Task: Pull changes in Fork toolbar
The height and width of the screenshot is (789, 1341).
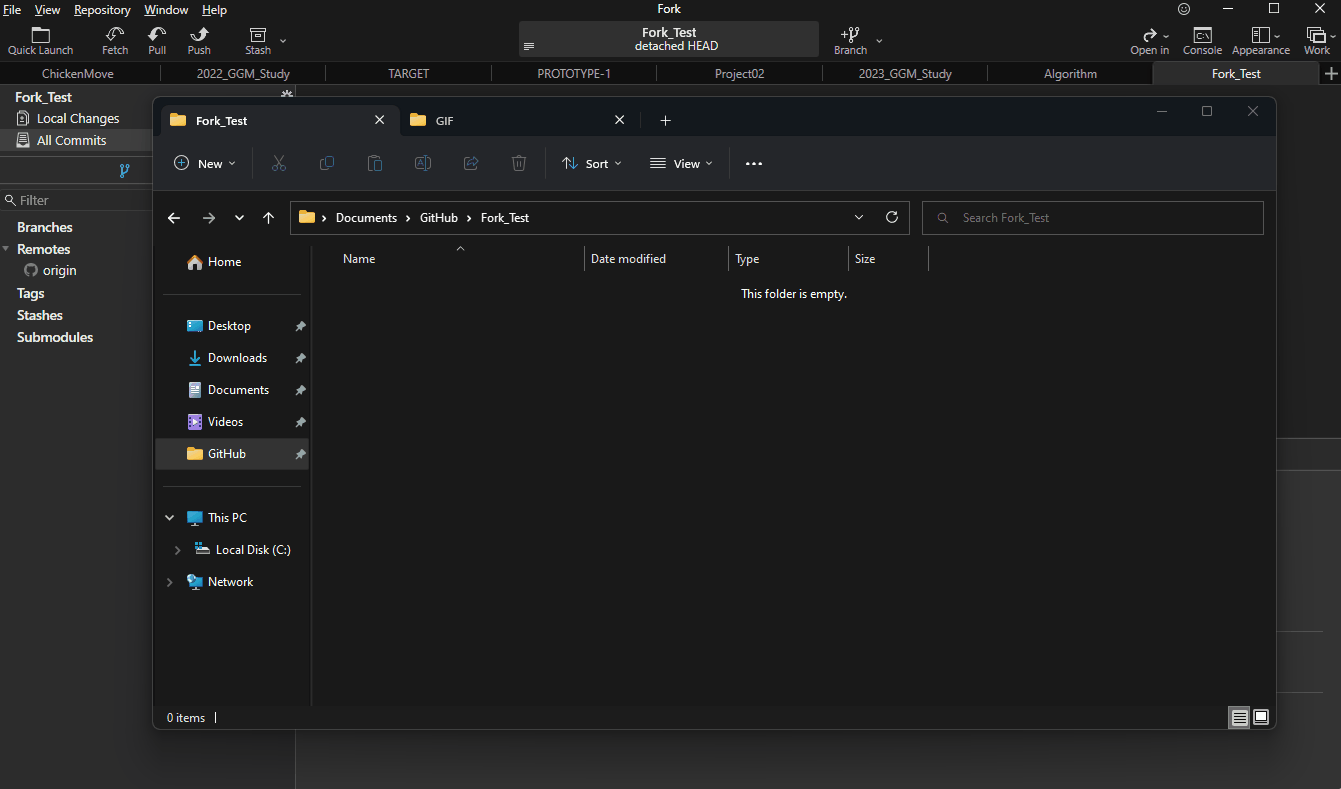Action: [157, 41]
